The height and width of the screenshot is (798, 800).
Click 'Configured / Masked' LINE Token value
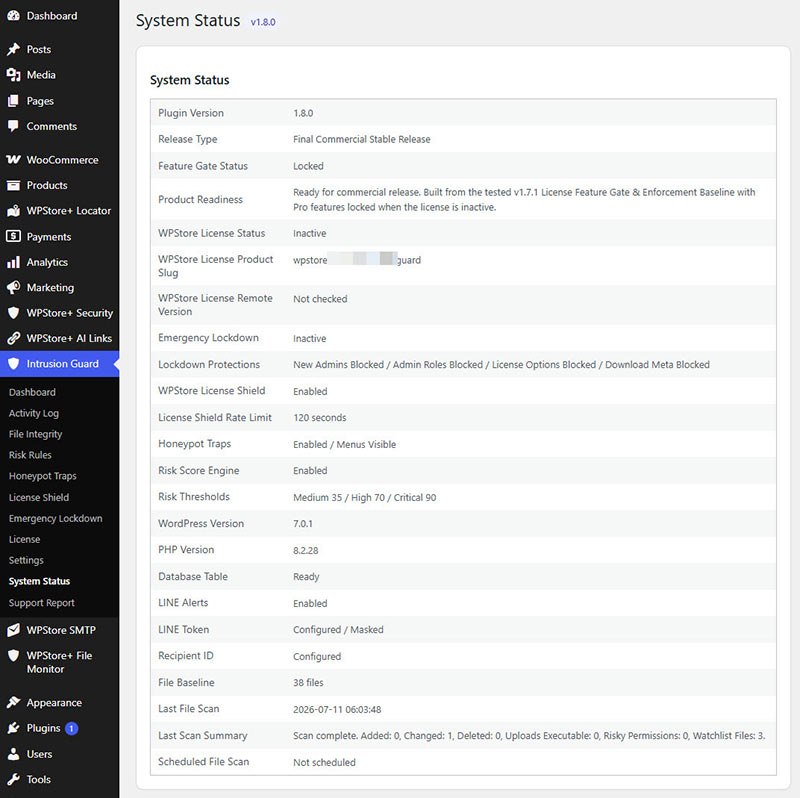click(338, 630)
